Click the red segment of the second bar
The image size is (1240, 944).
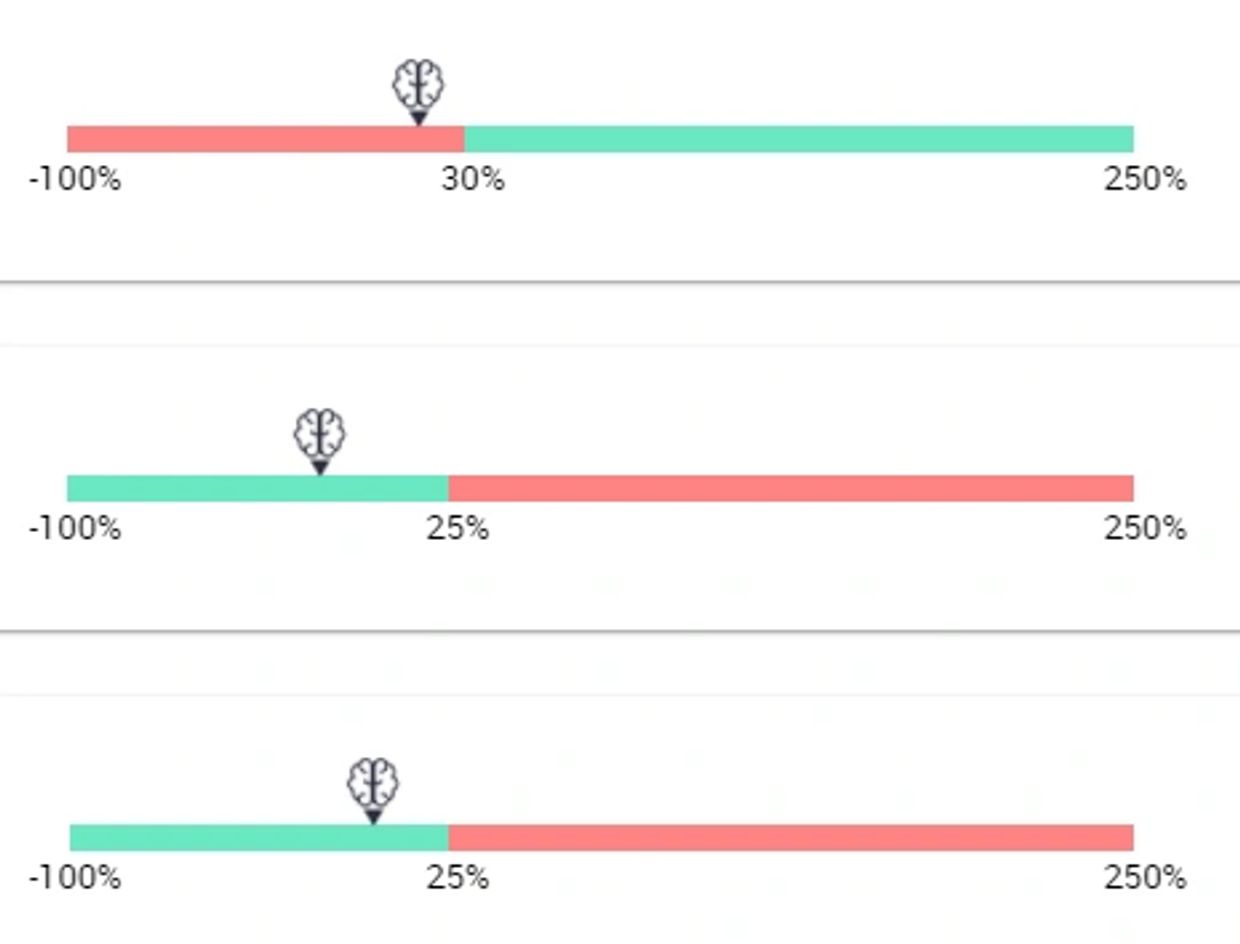[x=790, y=488]
